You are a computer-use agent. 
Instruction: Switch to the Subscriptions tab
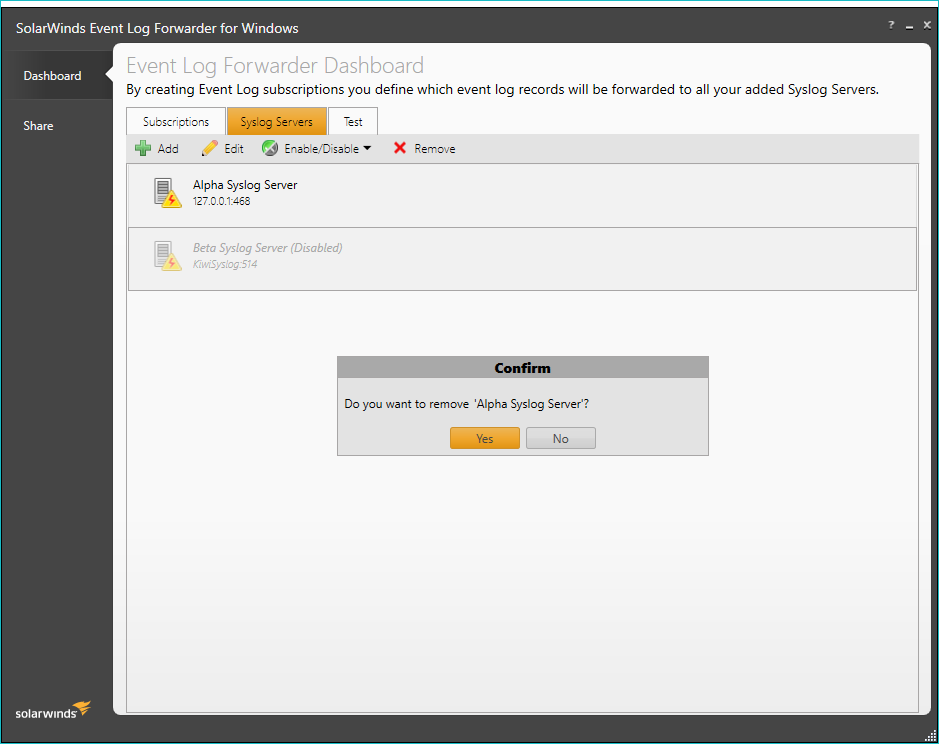(x=176, y=122)
